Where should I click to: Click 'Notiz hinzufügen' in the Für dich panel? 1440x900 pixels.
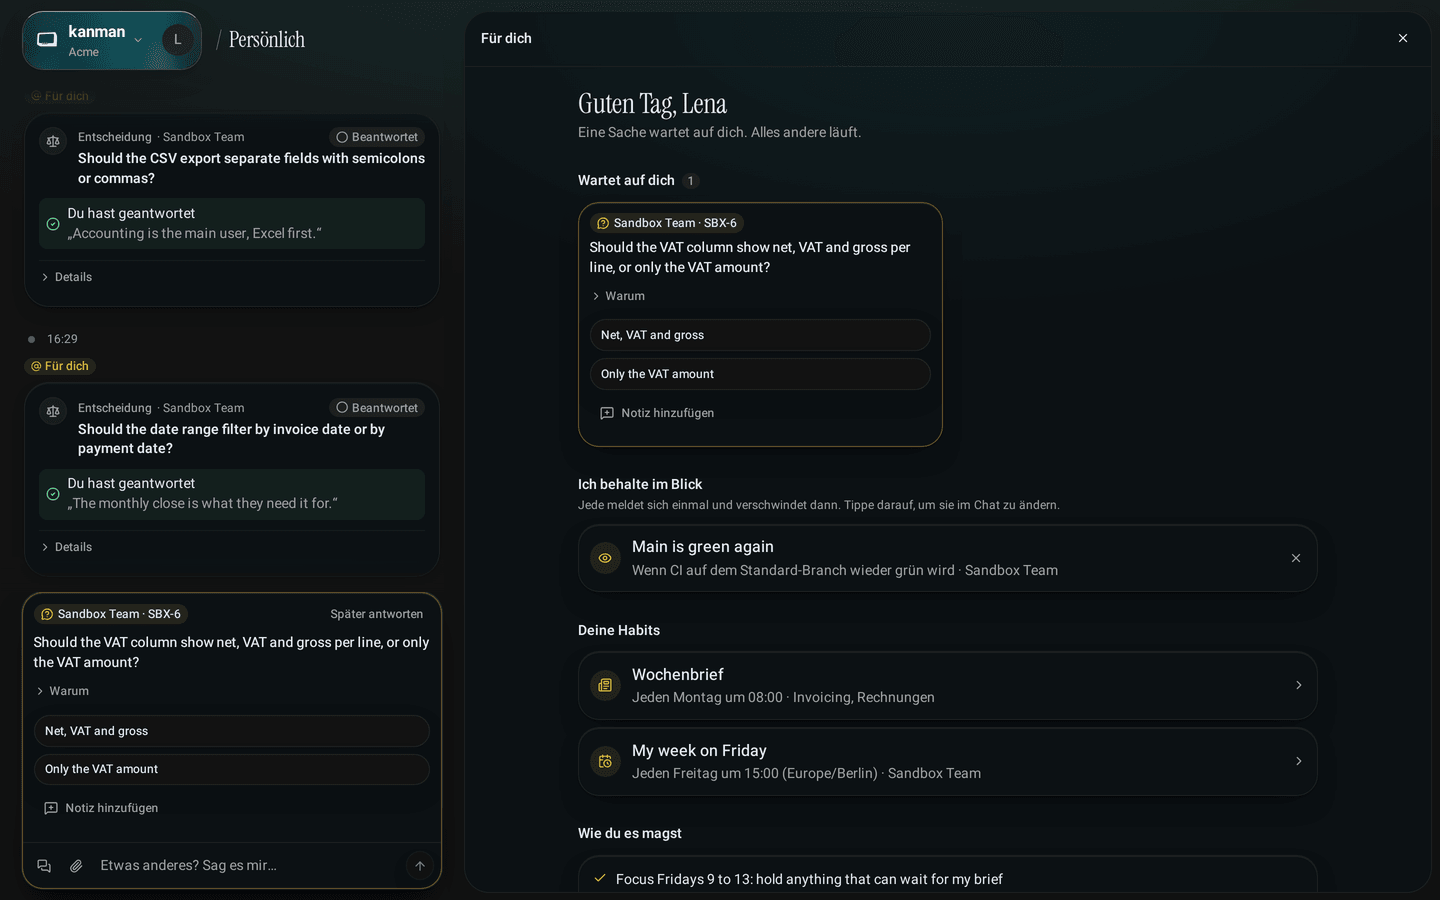click(x=657, y=413)
